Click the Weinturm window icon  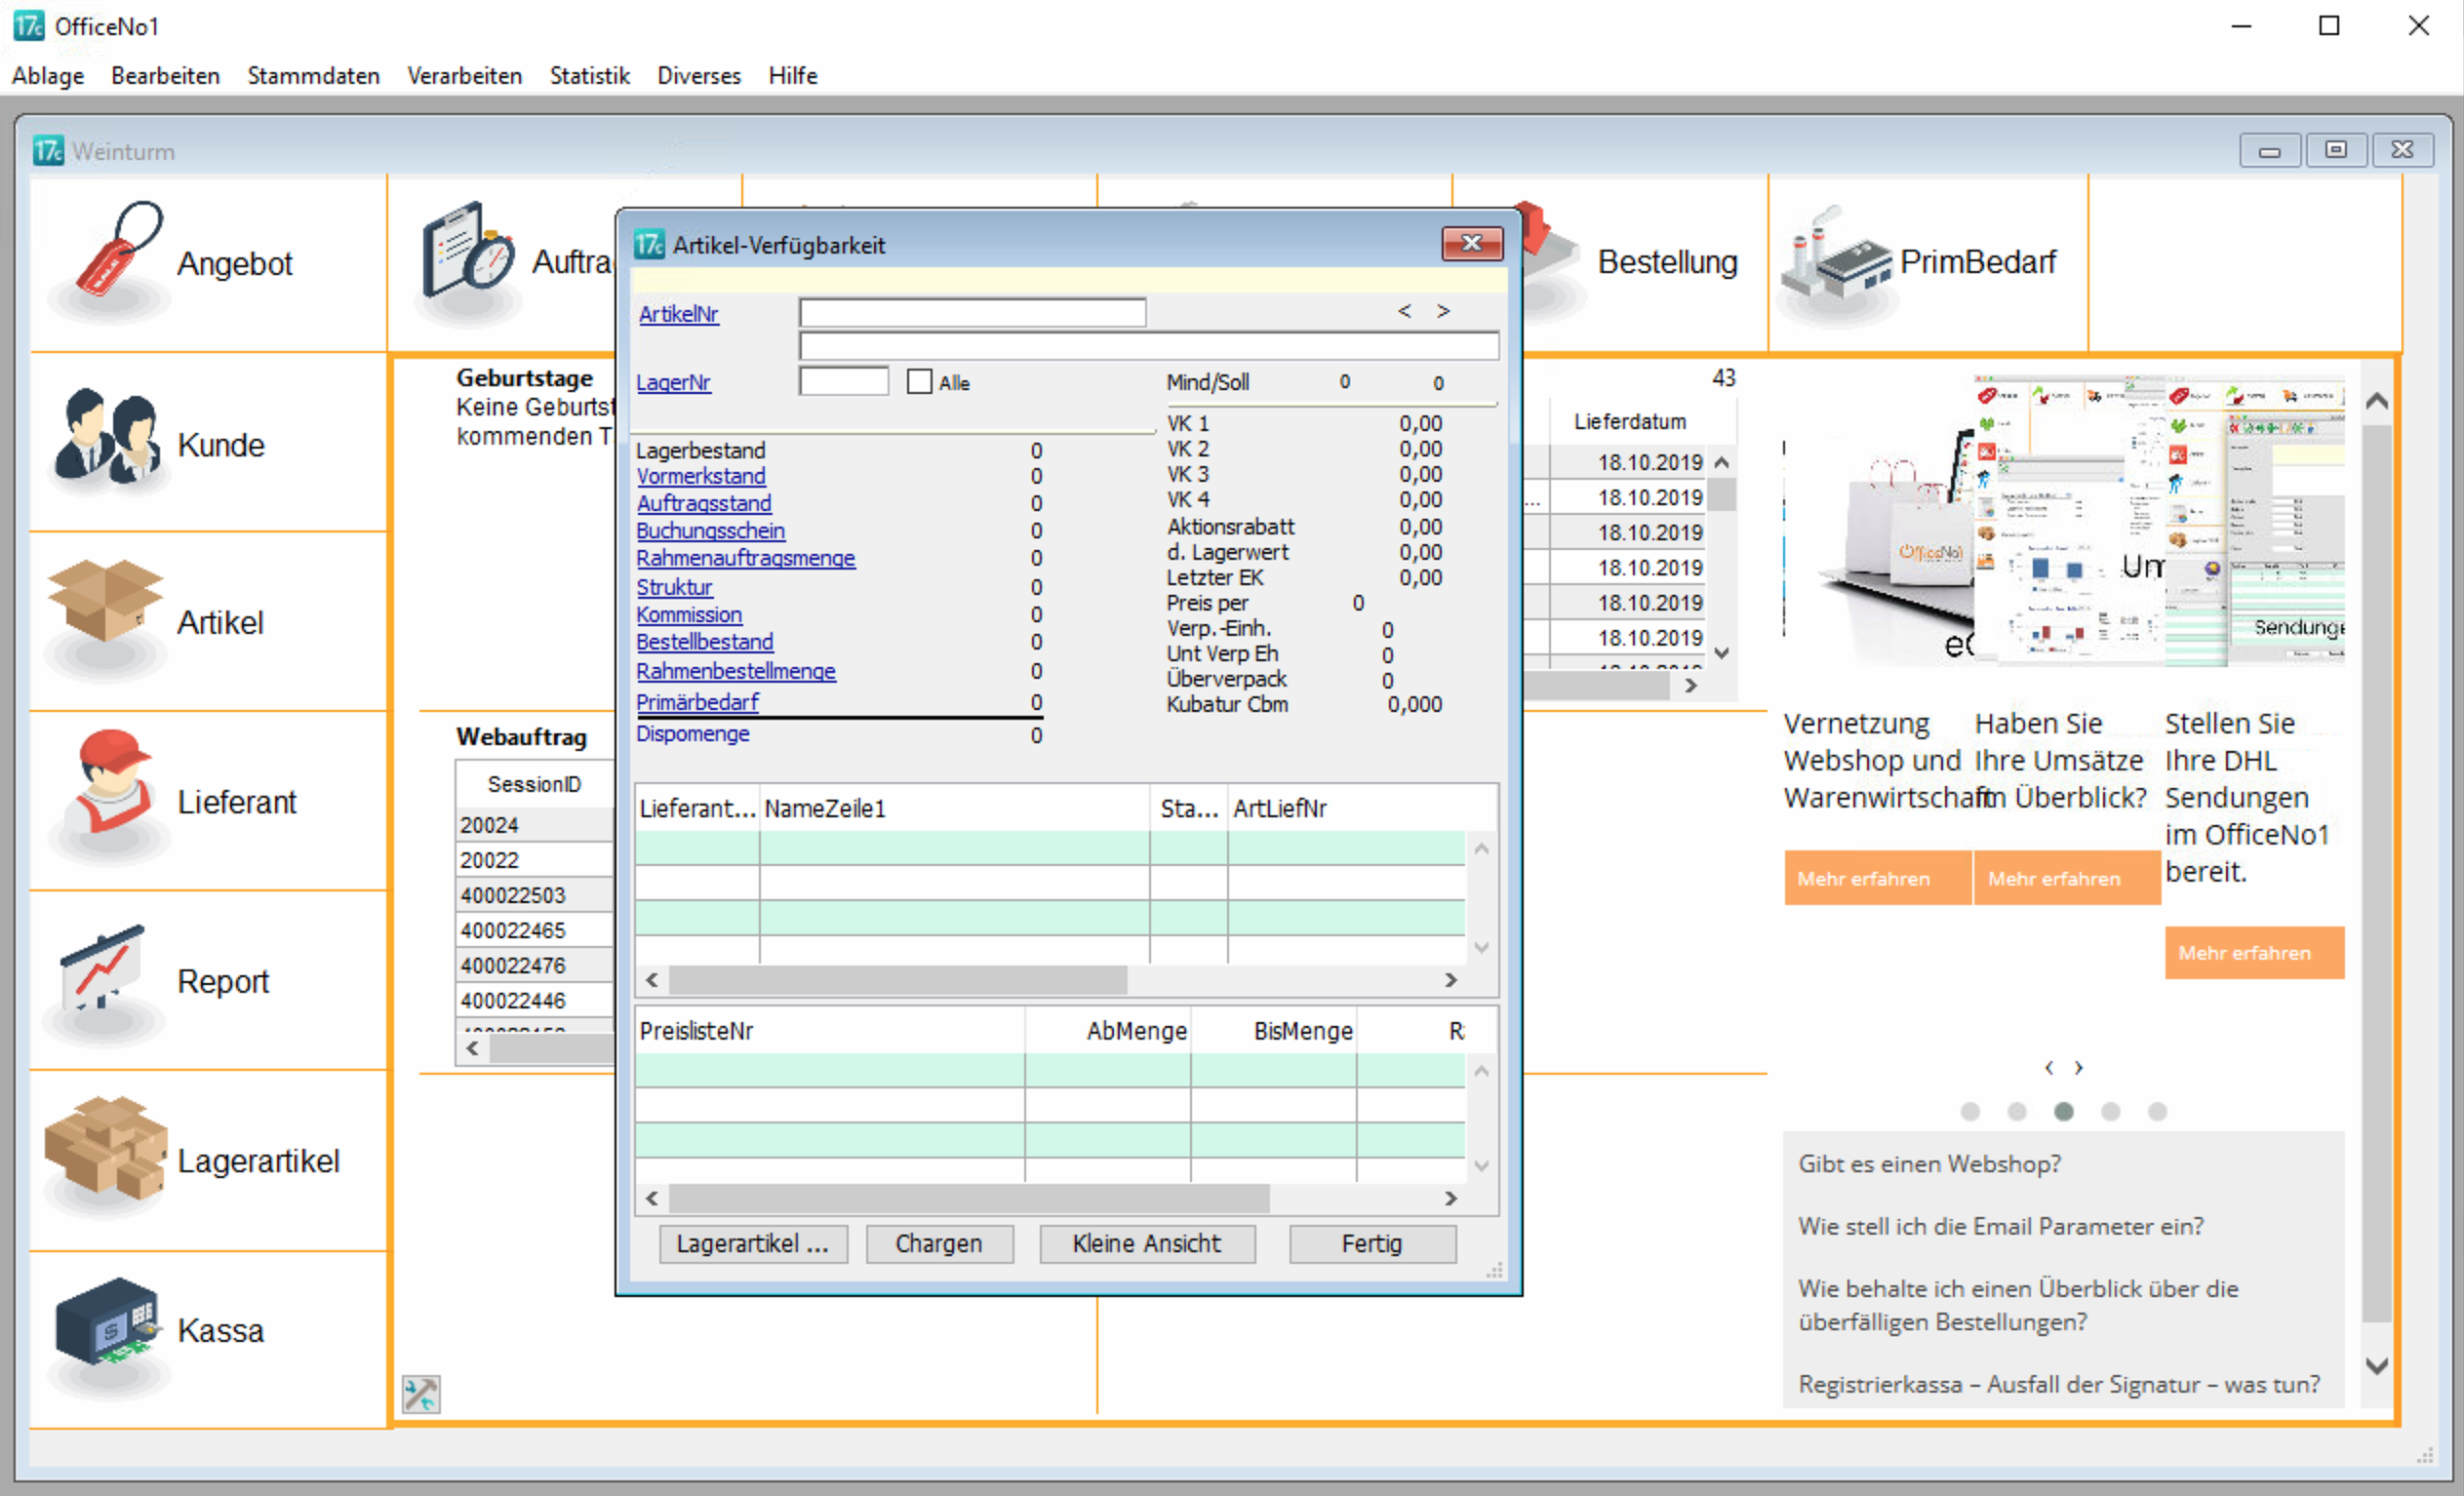[x=48, y=150]
